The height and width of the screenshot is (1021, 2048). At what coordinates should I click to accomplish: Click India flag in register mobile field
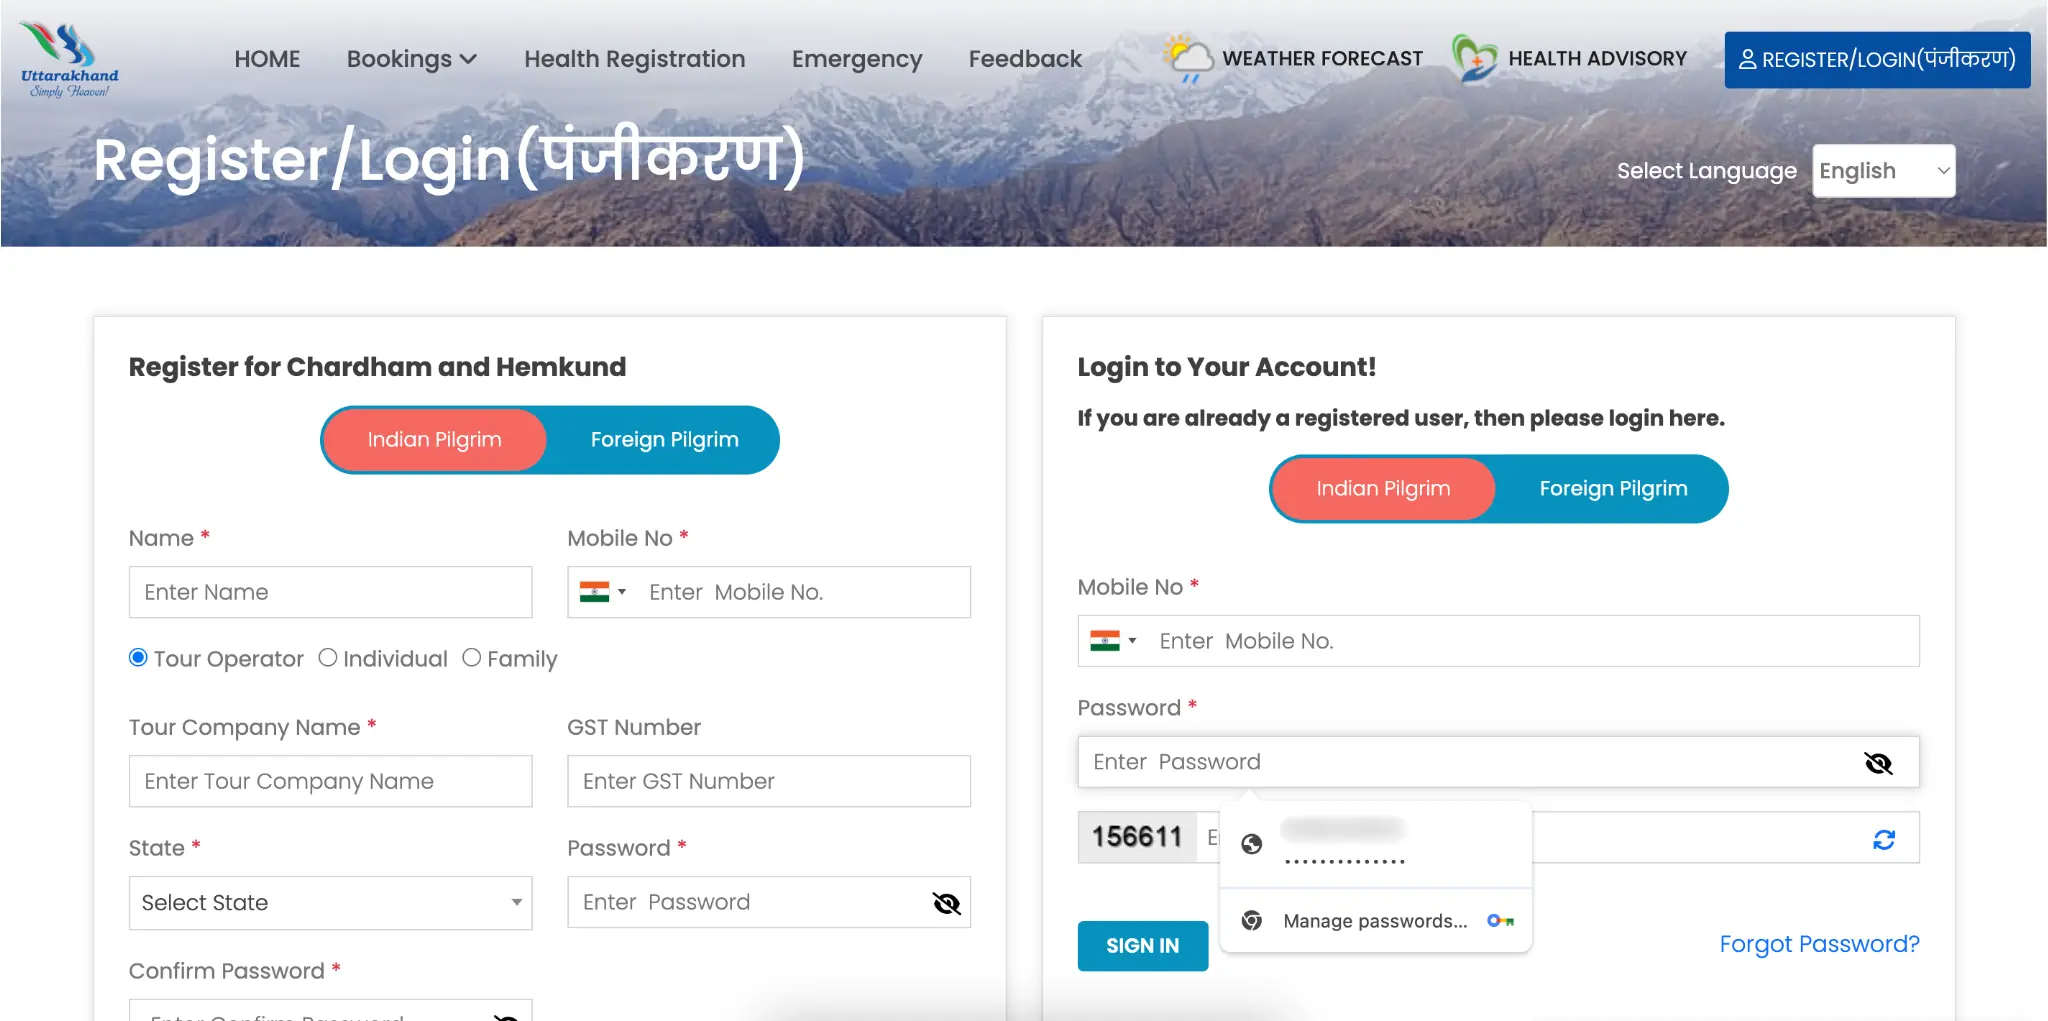coord(594,592)
